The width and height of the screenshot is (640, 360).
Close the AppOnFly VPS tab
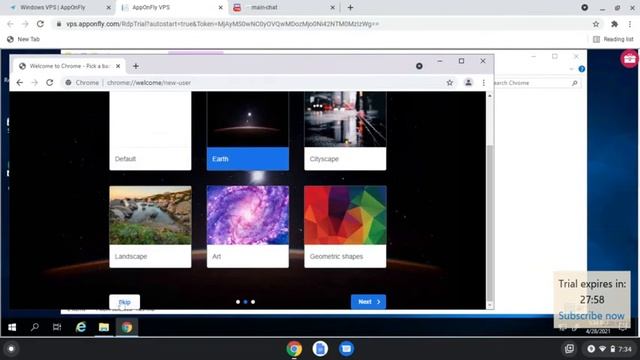coord(220,7)
